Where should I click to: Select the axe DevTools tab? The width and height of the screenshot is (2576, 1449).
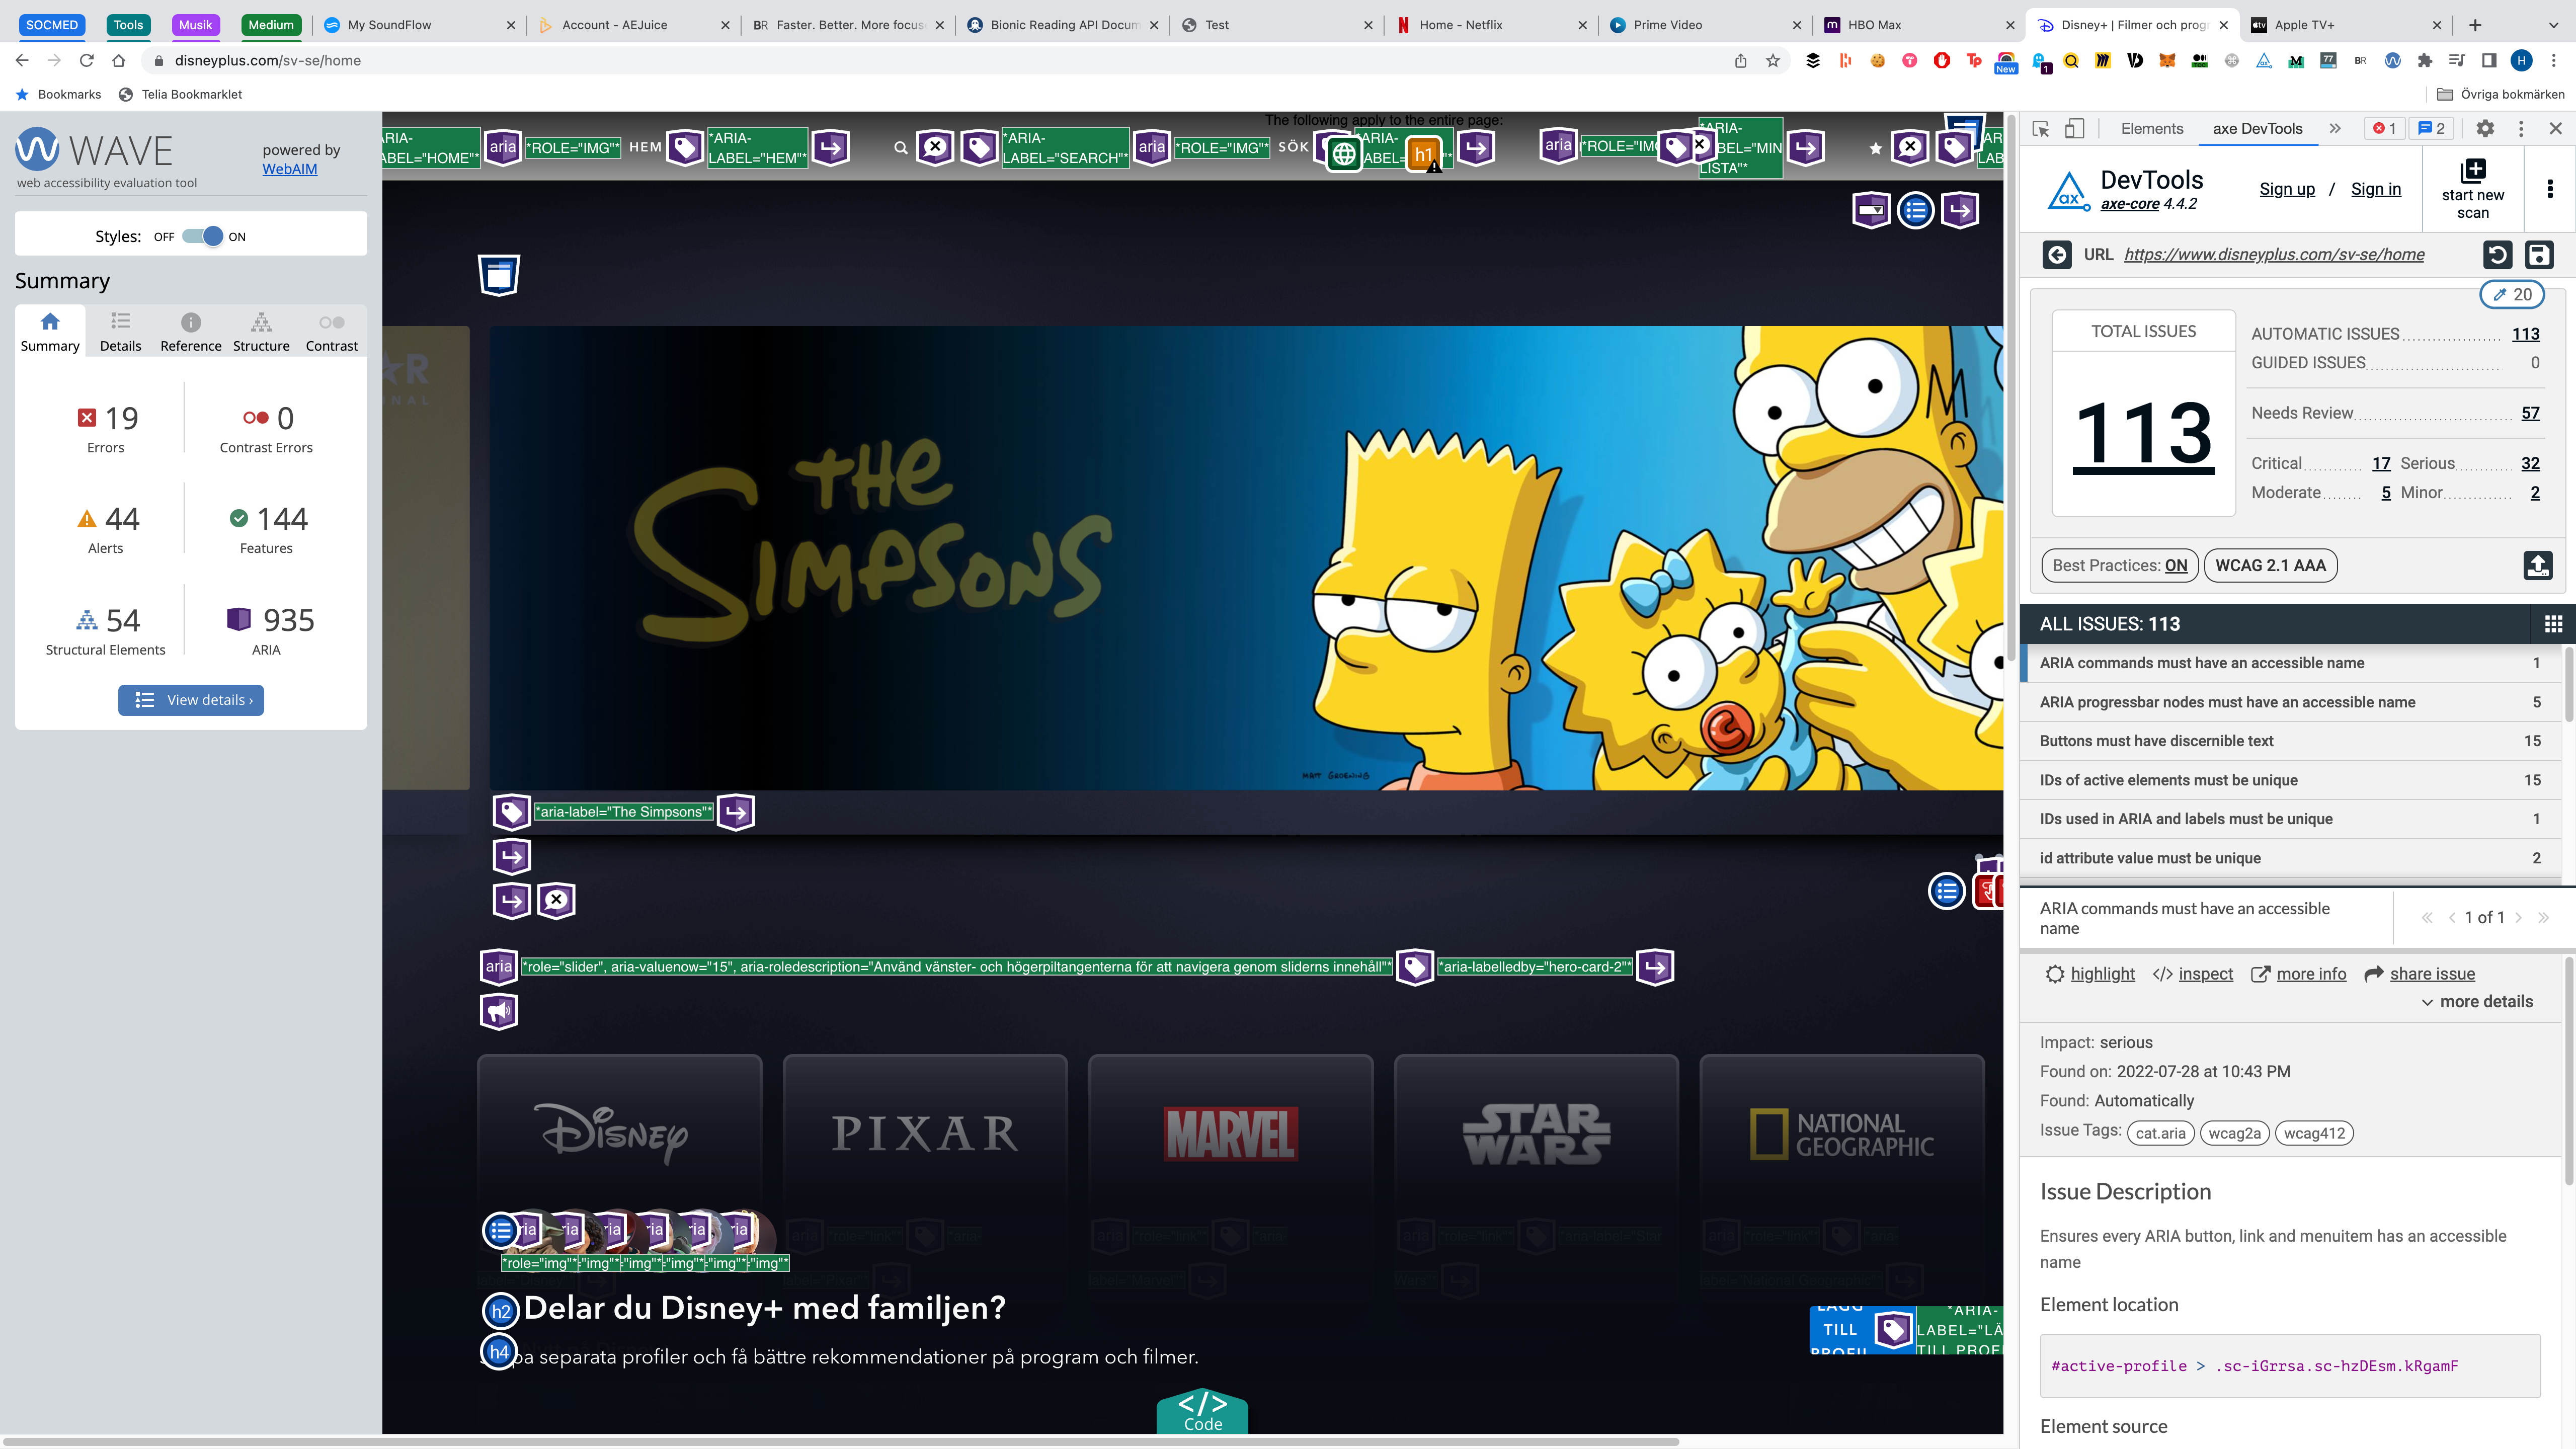(2257, 128)
